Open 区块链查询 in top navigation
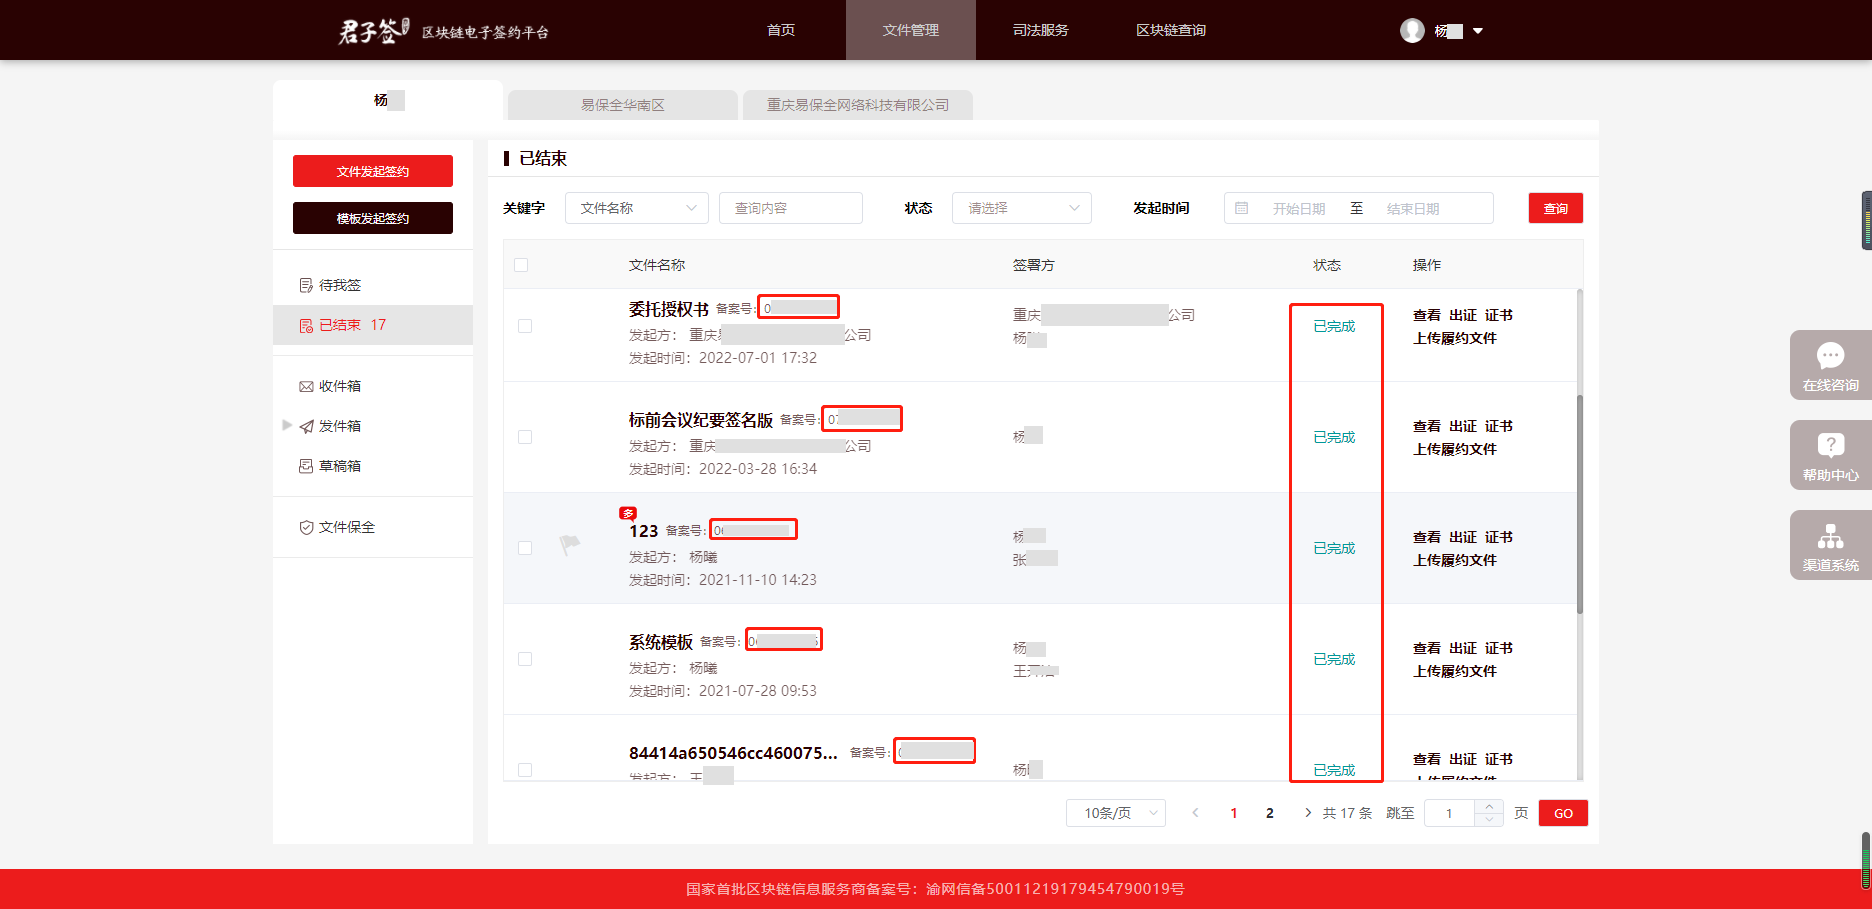Screen dimensions: 1872x909 tap(1171, 30)
